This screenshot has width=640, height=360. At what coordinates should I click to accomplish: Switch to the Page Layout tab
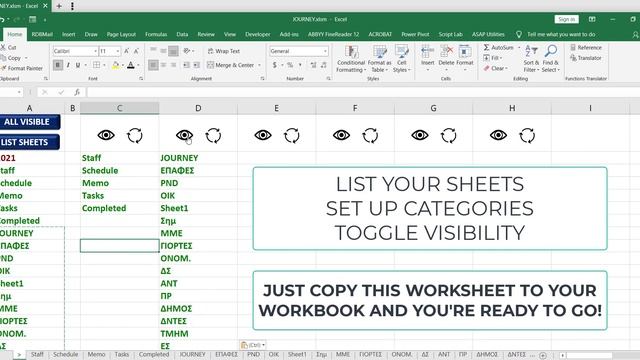pyautogui.click(x=121, y=34)
